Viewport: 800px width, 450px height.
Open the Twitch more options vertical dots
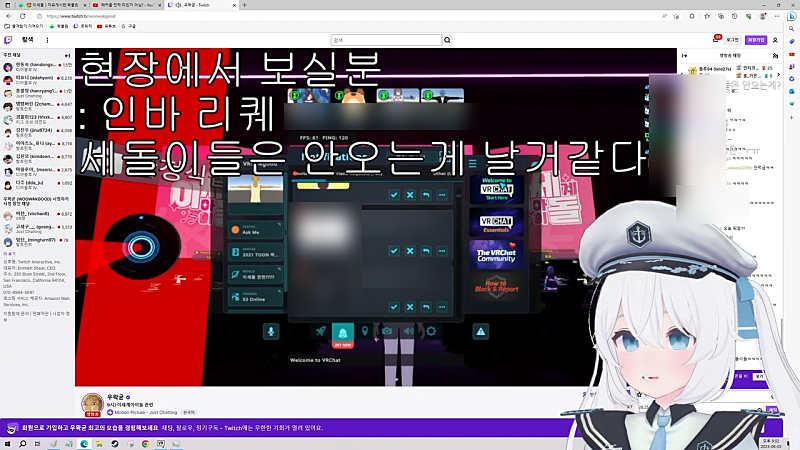(x=47, y=40)
